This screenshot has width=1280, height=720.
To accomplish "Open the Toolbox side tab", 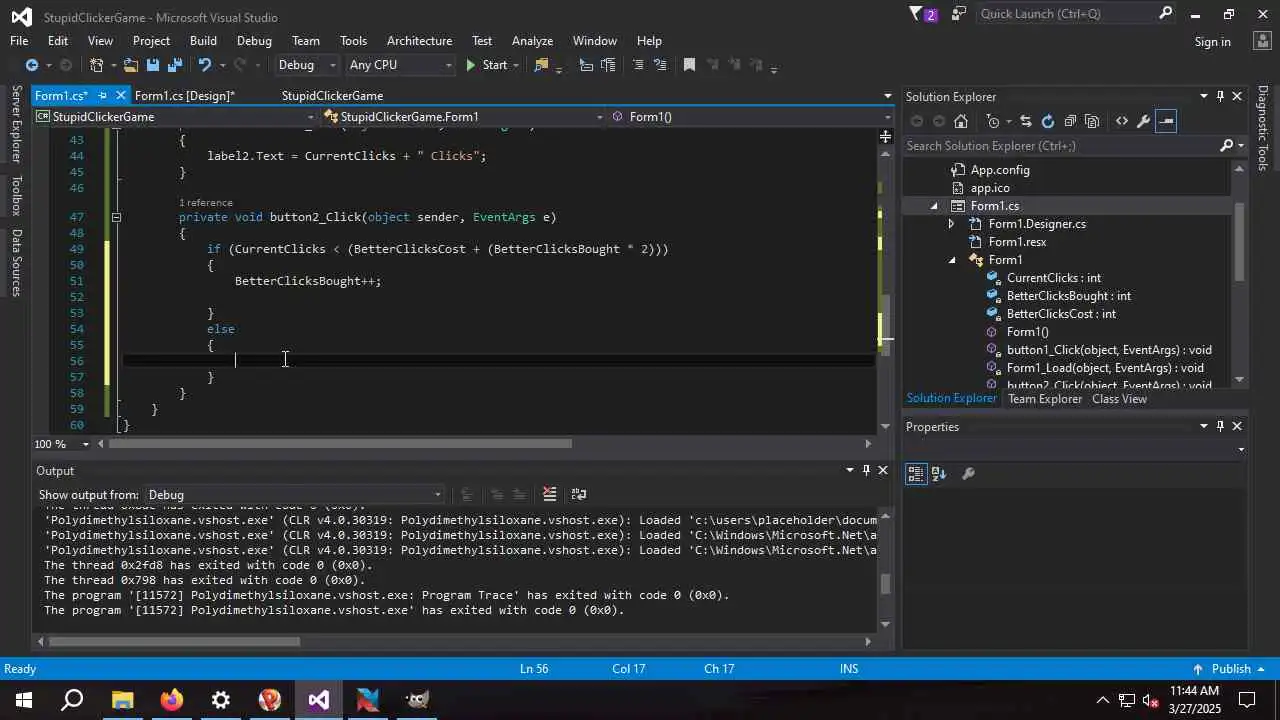I will click(x=16, y=196).
